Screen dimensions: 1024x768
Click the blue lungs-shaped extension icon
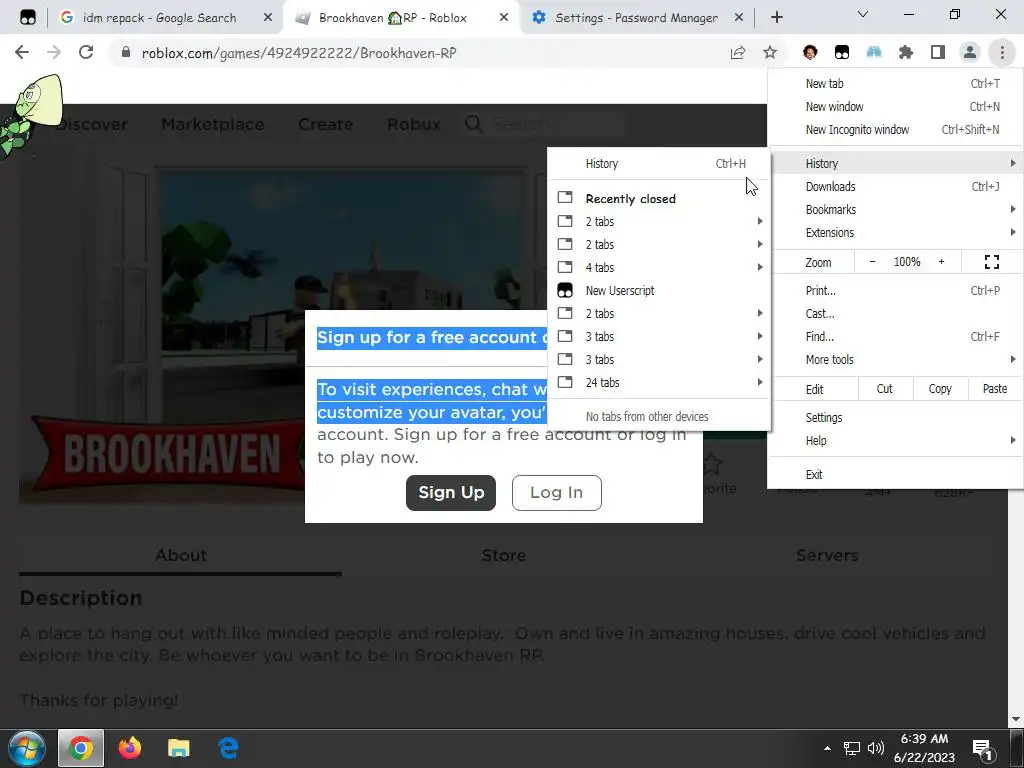coord(874,52)
